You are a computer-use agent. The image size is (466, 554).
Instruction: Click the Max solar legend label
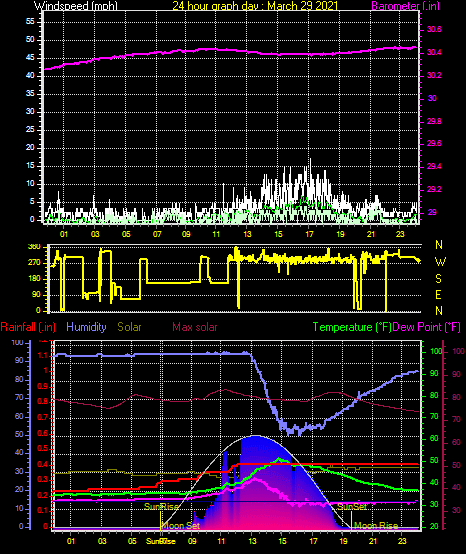click(195, 327)
